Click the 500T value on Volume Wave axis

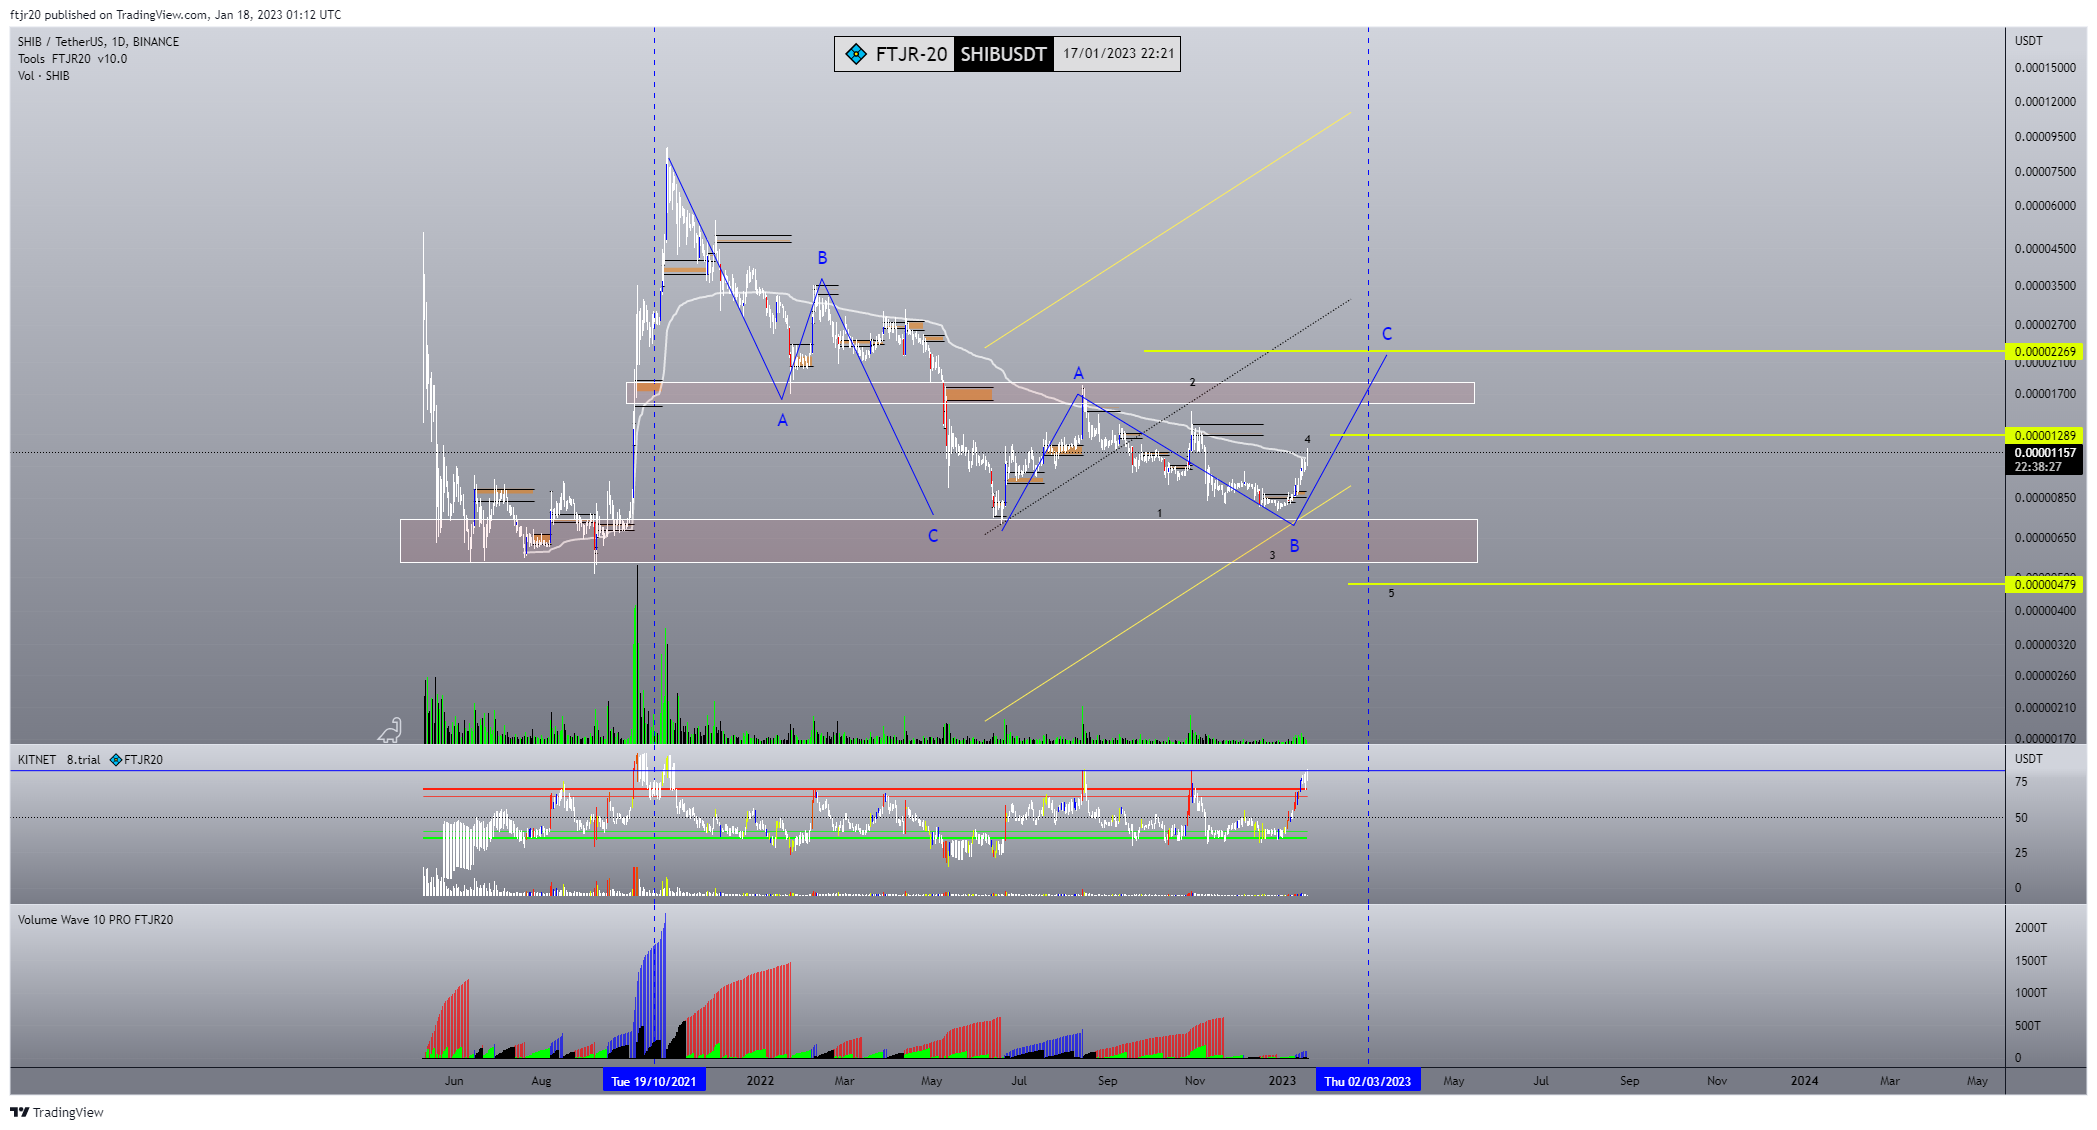point(2028,1026)
